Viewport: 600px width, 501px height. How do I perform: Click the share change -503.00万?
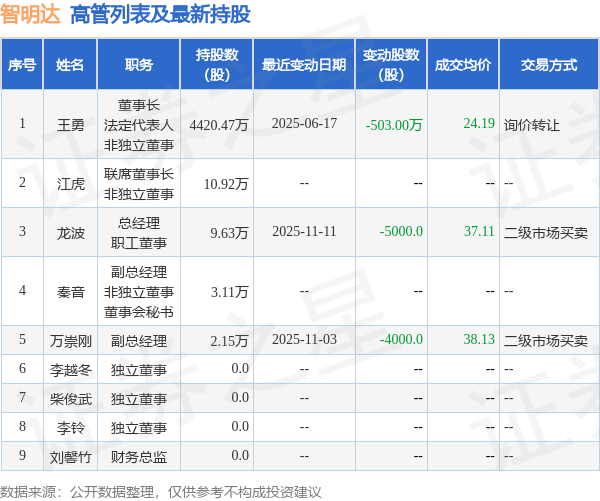point(394,125)
